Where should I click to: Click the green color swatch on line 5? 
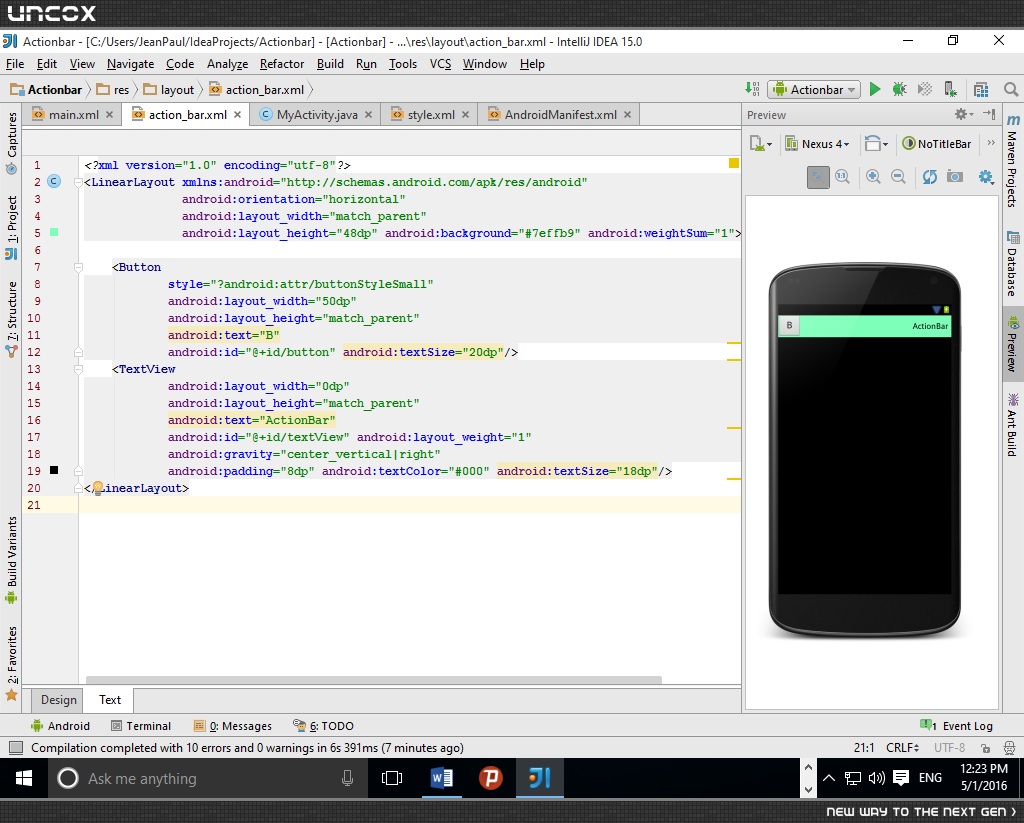[x=54, y=233]
